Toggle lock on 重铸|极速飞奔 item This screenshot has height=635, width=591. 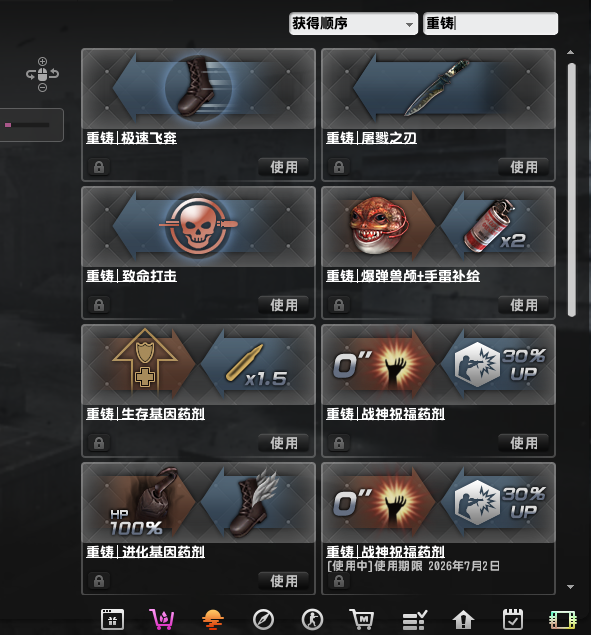[99, 167]
